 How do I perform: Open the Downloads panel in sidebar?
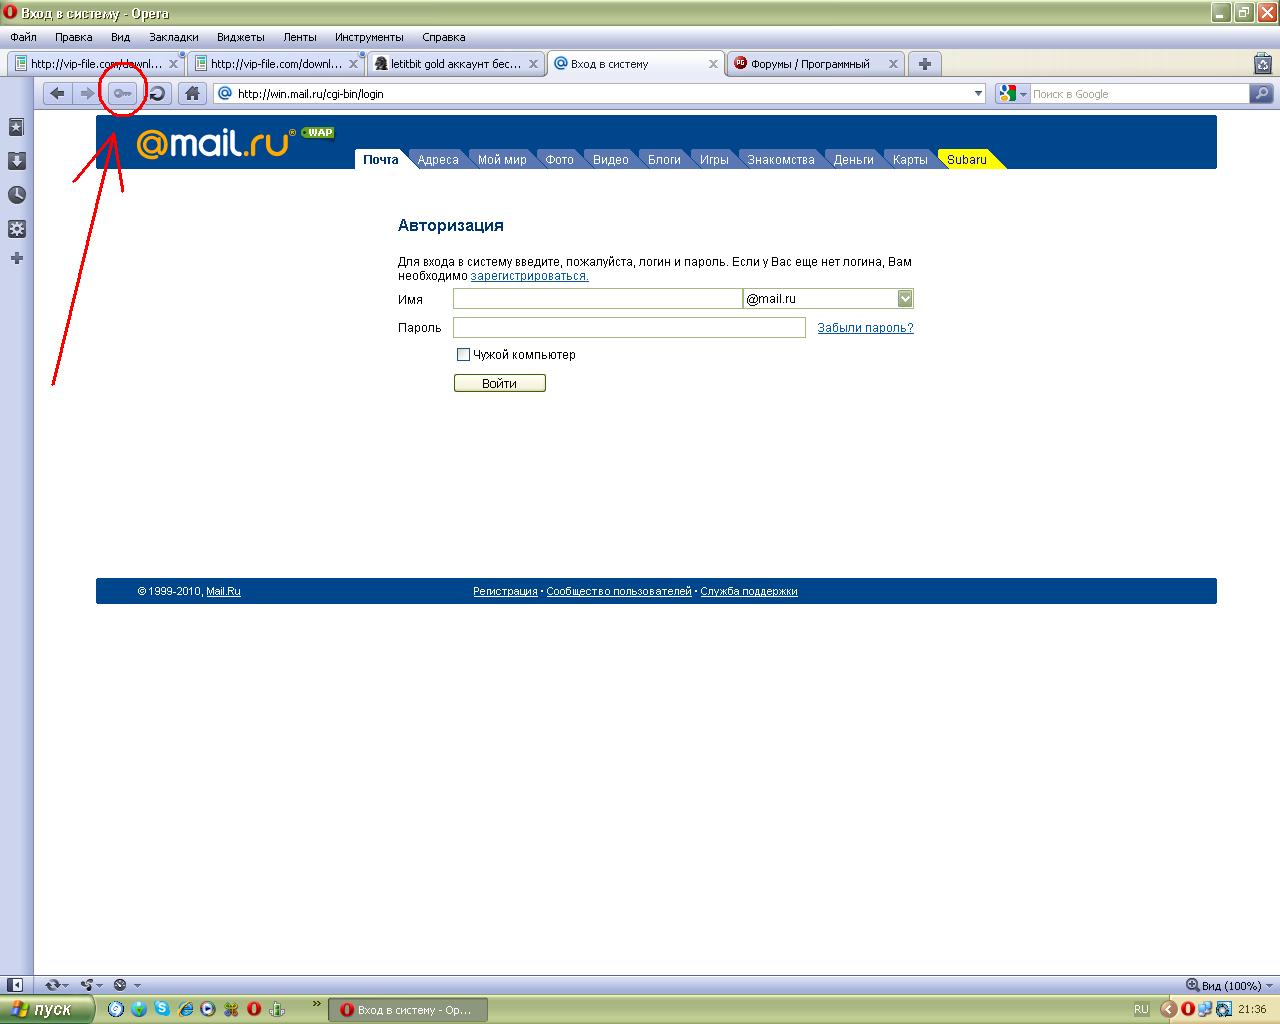[16, 161]
